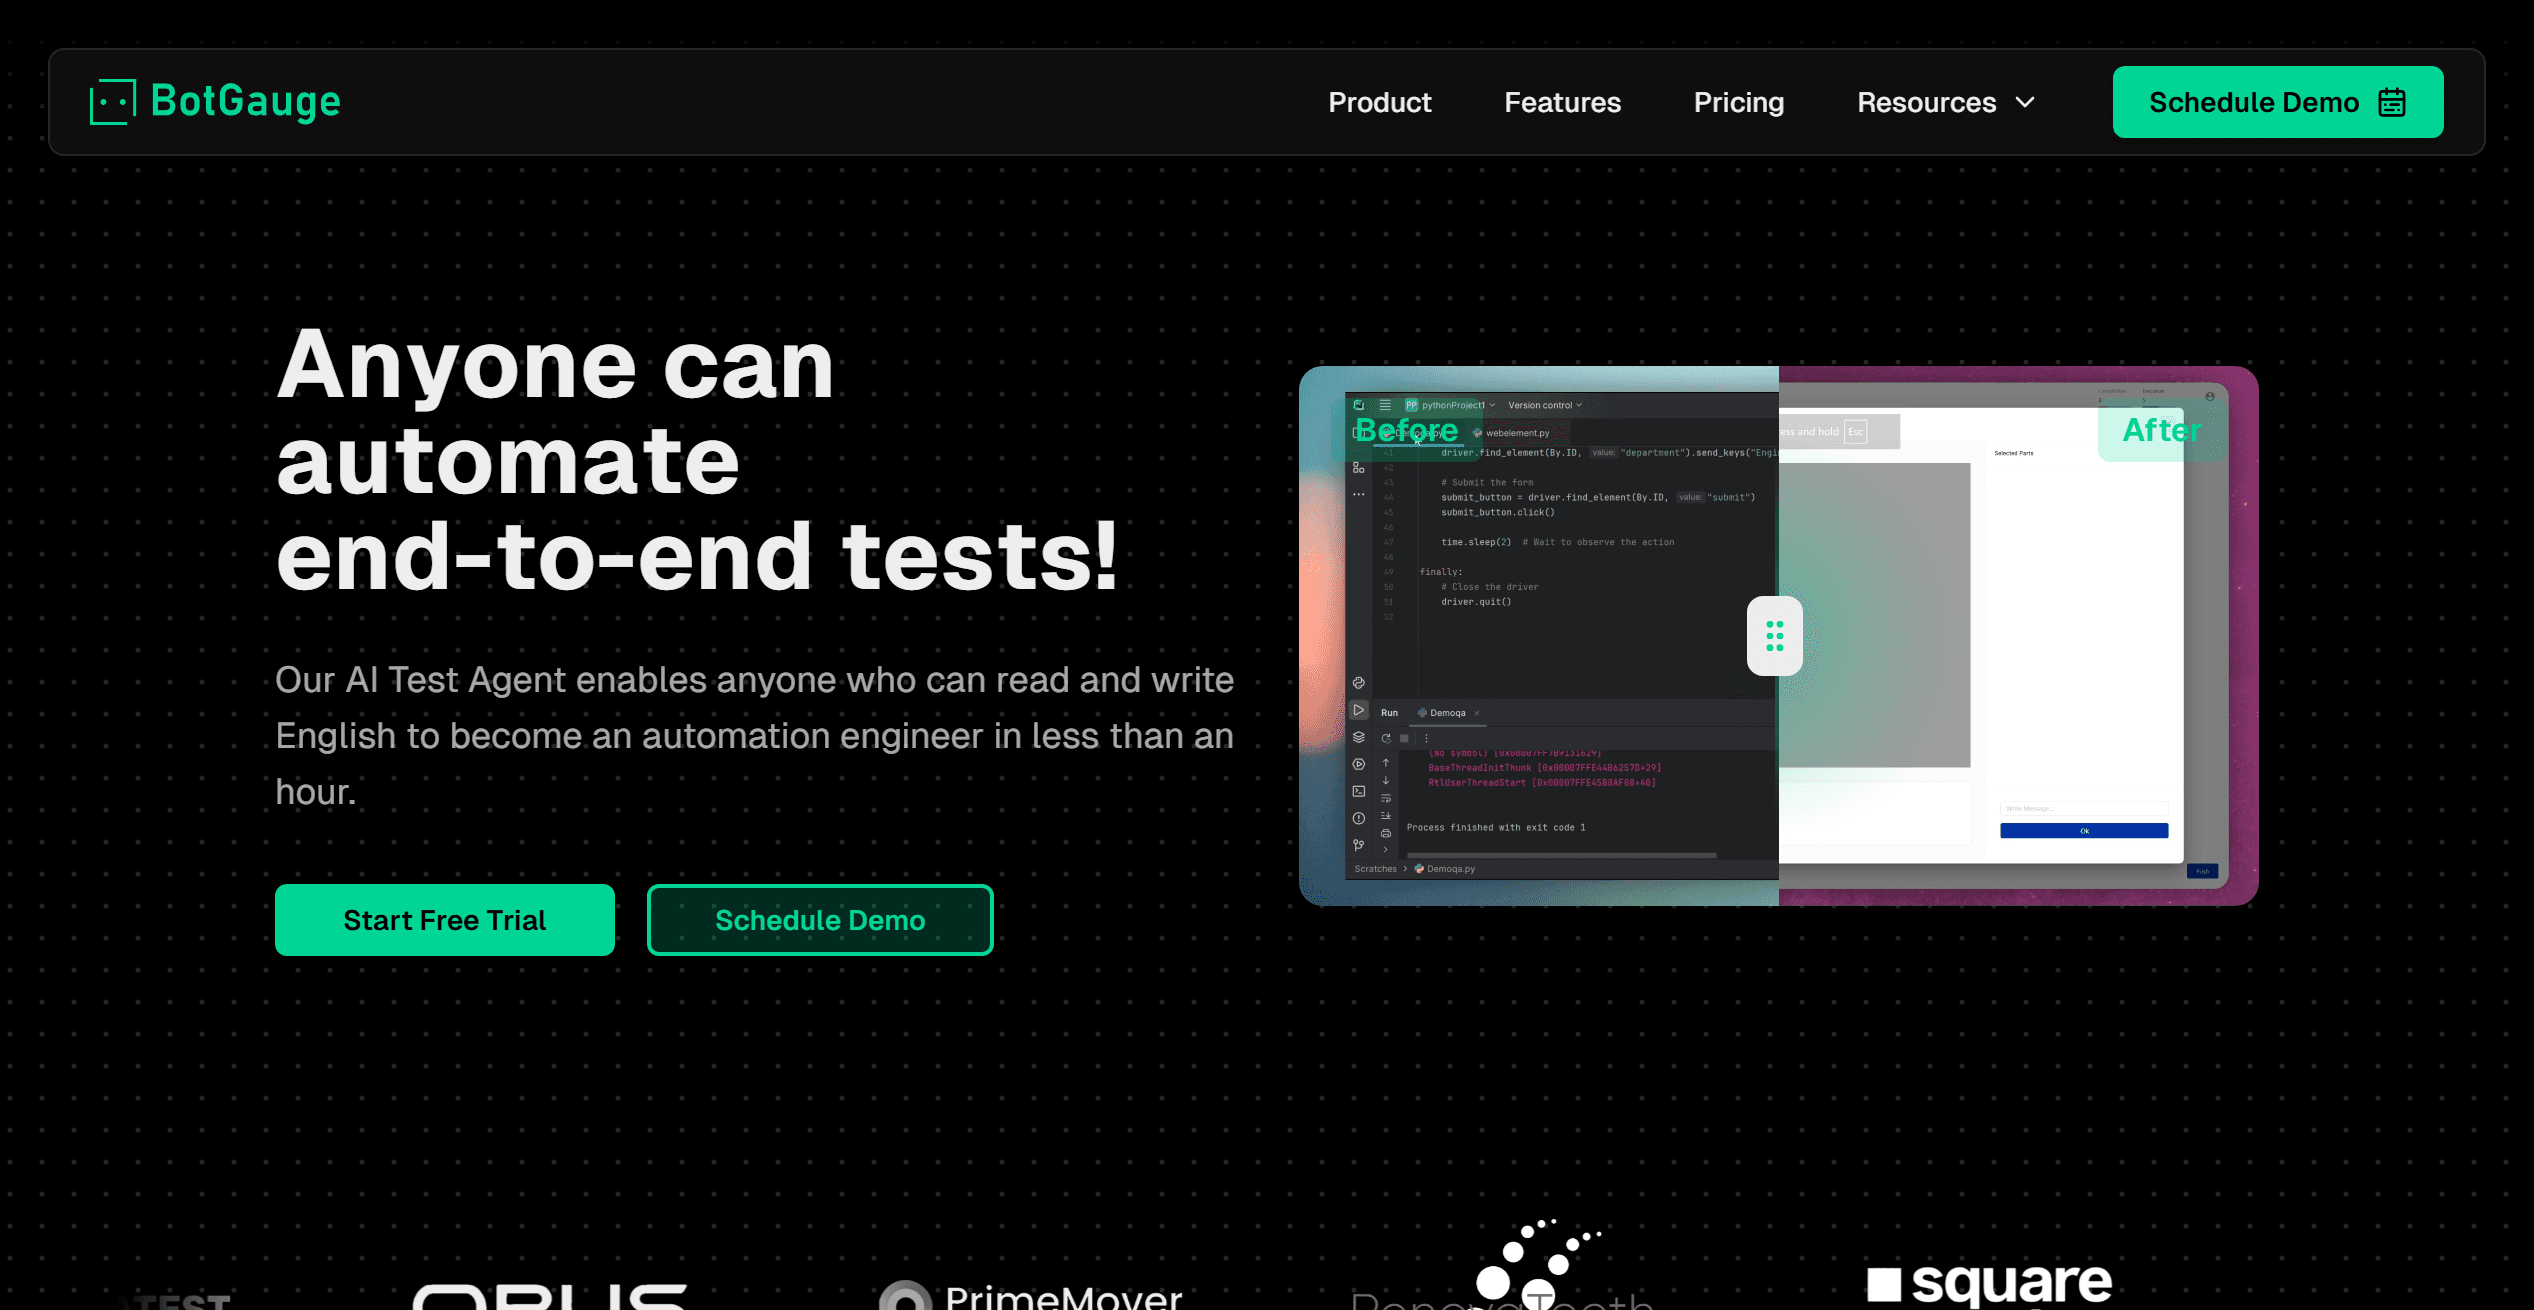
Task: Click the hamburger menu icon in IDE header
Action: (1385, 405)
